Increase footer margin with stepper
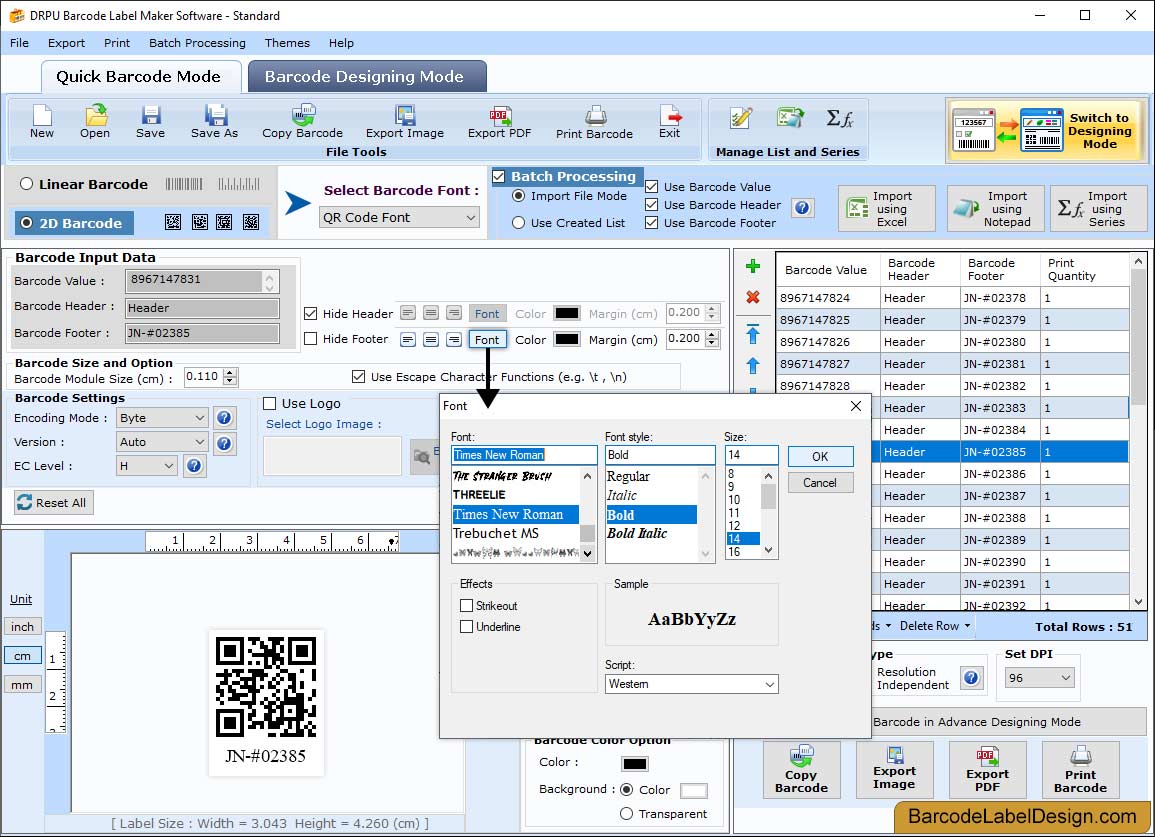Viewport: 1155px width, 837px height. (712, 335)
